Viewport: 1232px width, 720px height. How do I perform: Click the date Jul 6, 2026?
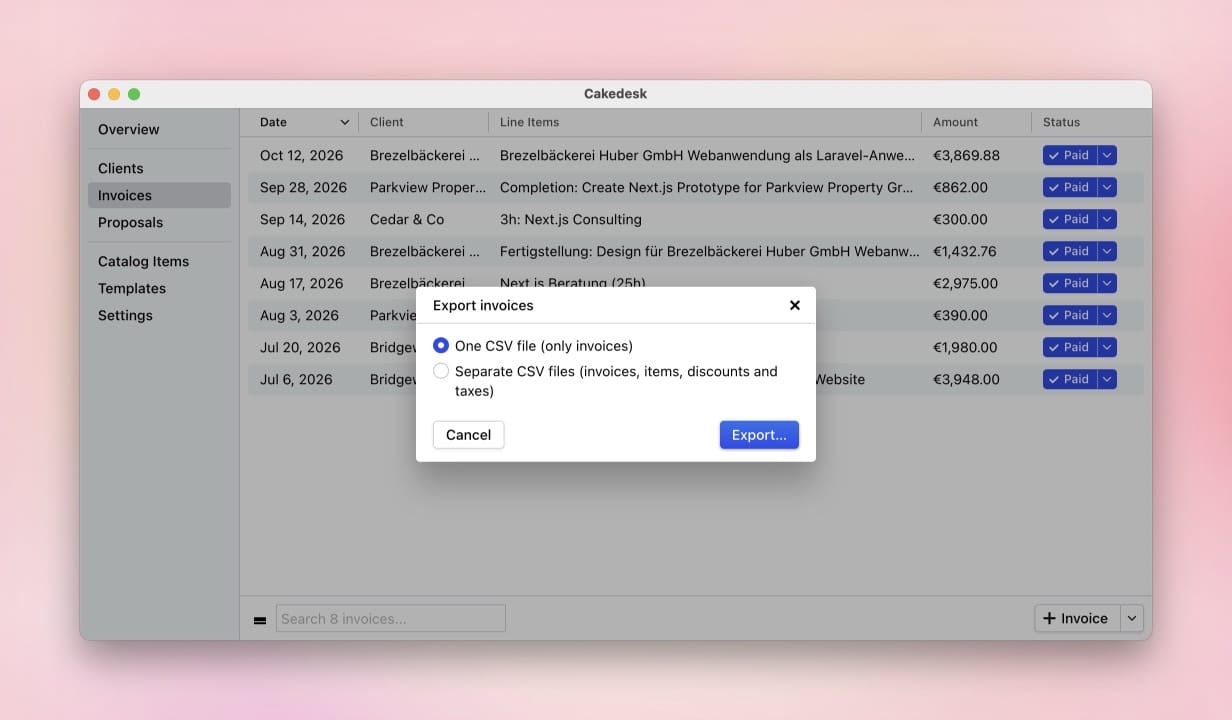[x=296, y=379]
